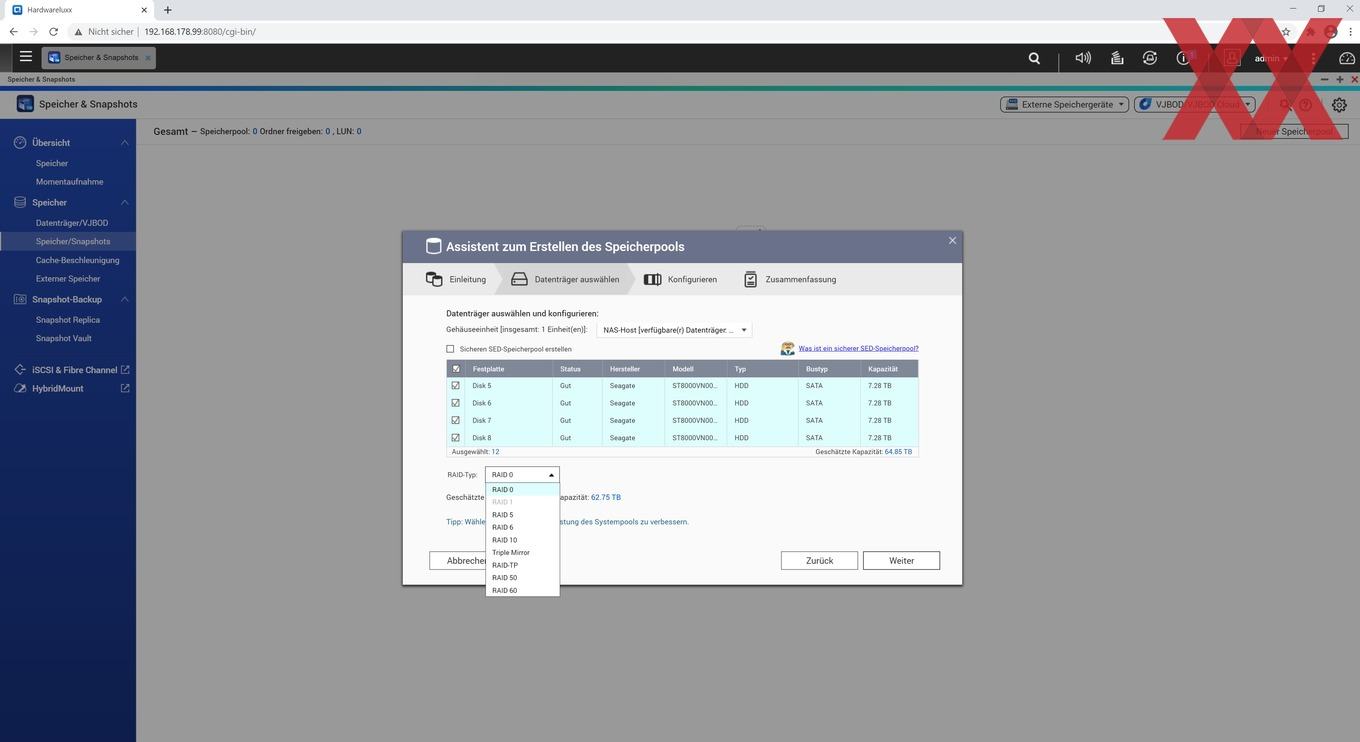Select RAID 0 in the list
This screenshot has width=1360, height=742.
[522, 490]
